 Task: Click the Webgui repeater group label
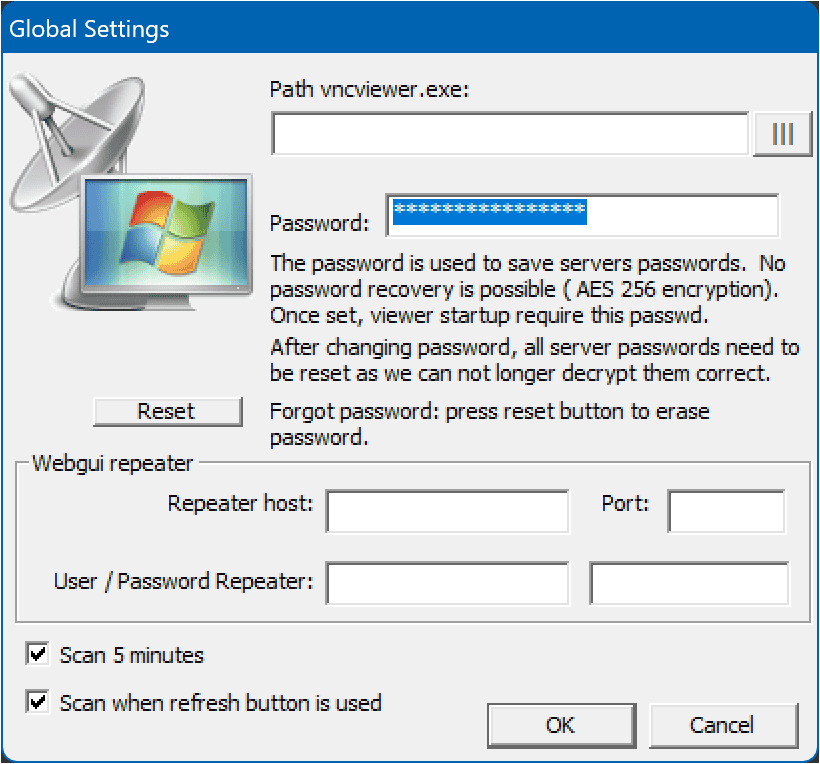point(113,463)
